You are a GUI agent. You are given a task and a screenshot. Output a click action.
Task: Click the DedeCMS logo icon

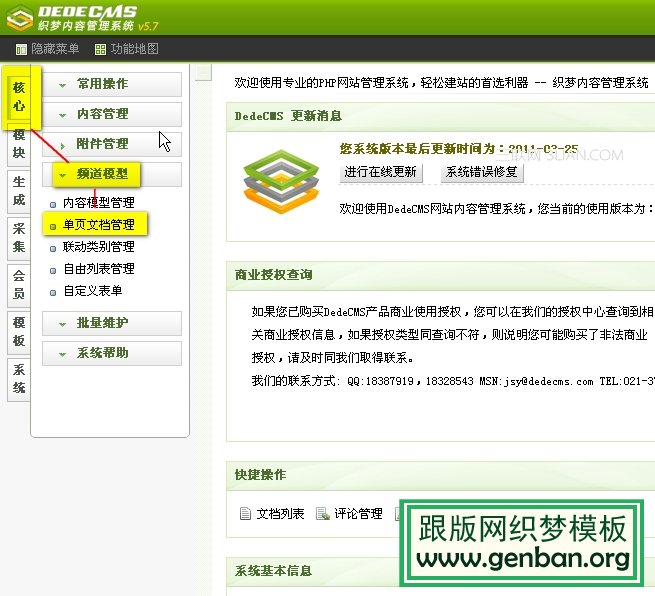[x=20, y=18]
